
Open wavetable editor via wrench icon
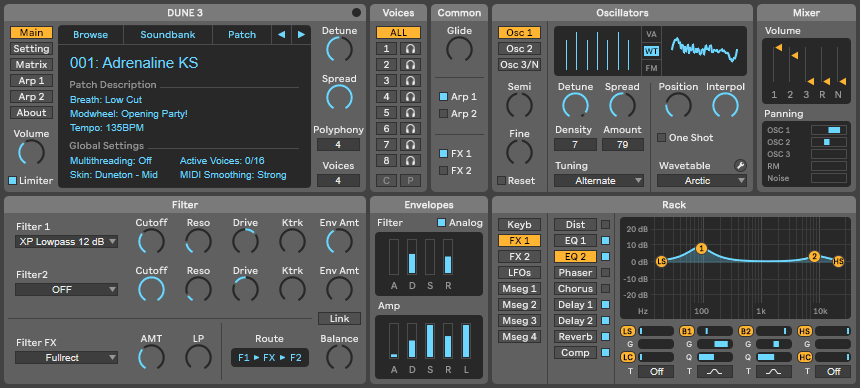pyautogui.click(x=740, y=165)
